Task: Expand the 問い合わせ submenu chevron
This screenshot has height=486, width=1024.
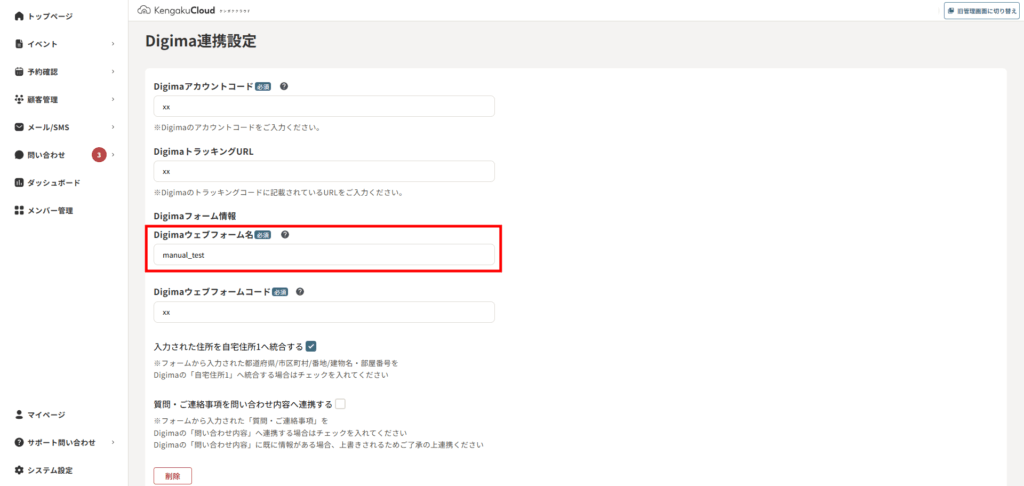Action: [113, 155]
